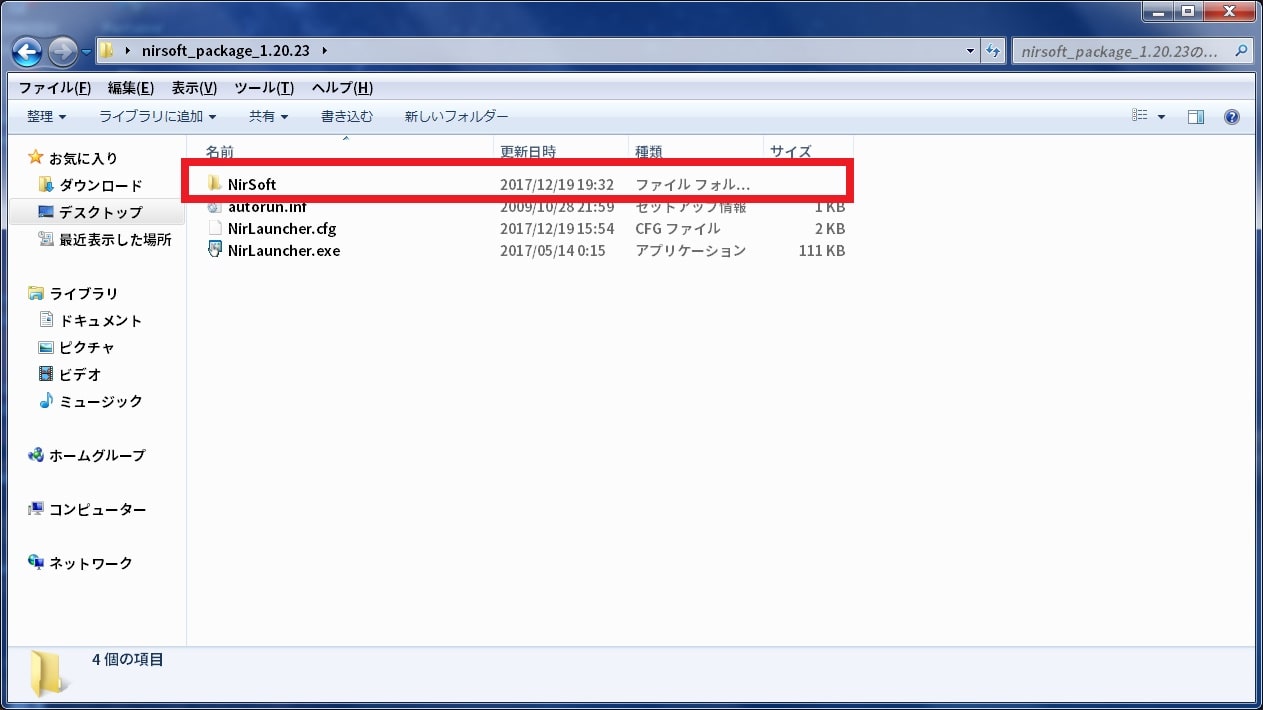Select the NirLauncher.cfg file icon

point(214,228)
